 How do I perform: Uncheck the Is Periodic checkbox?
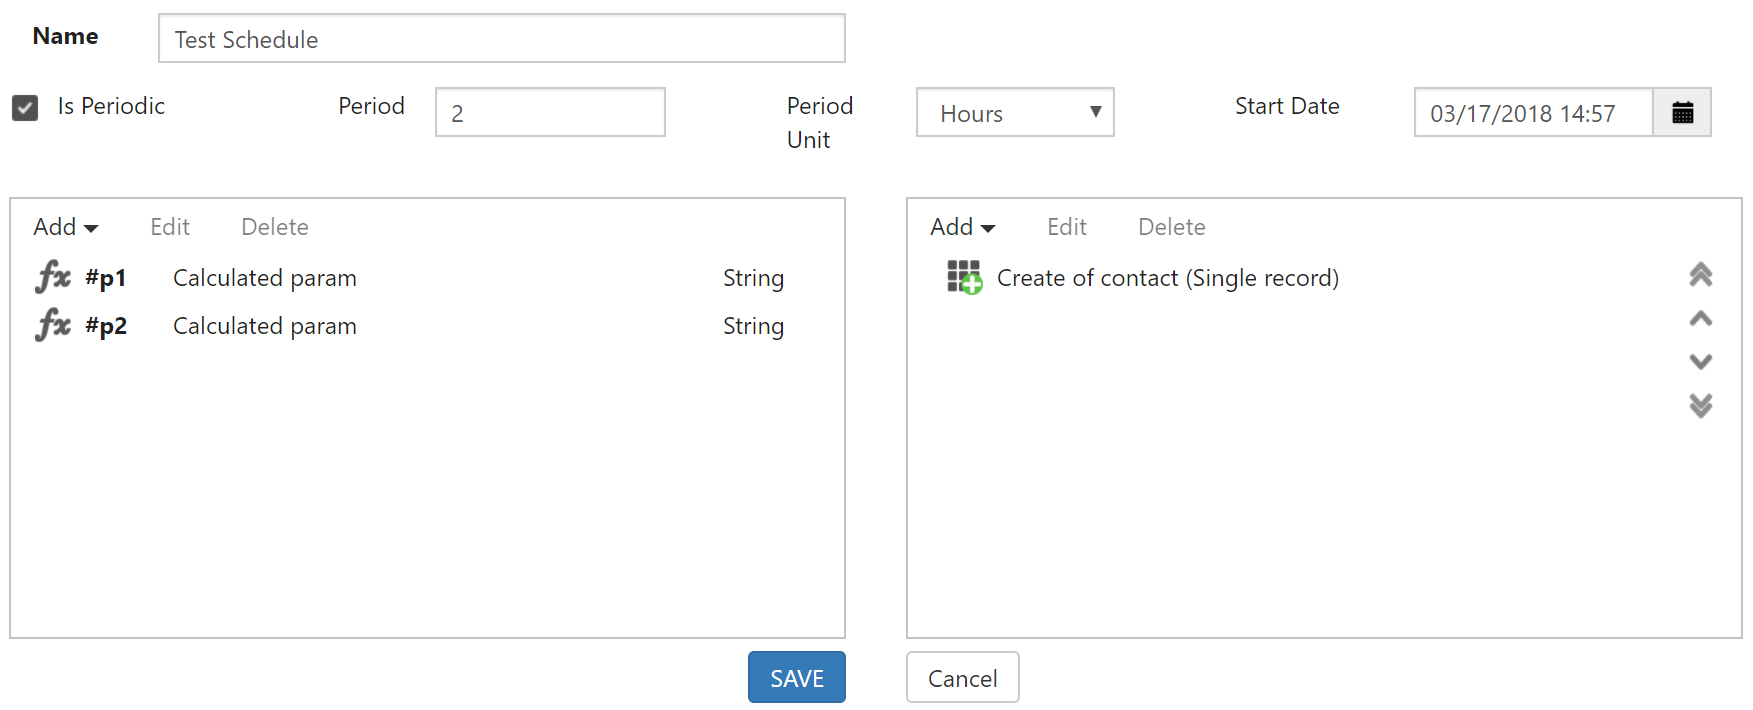point(25,107)
